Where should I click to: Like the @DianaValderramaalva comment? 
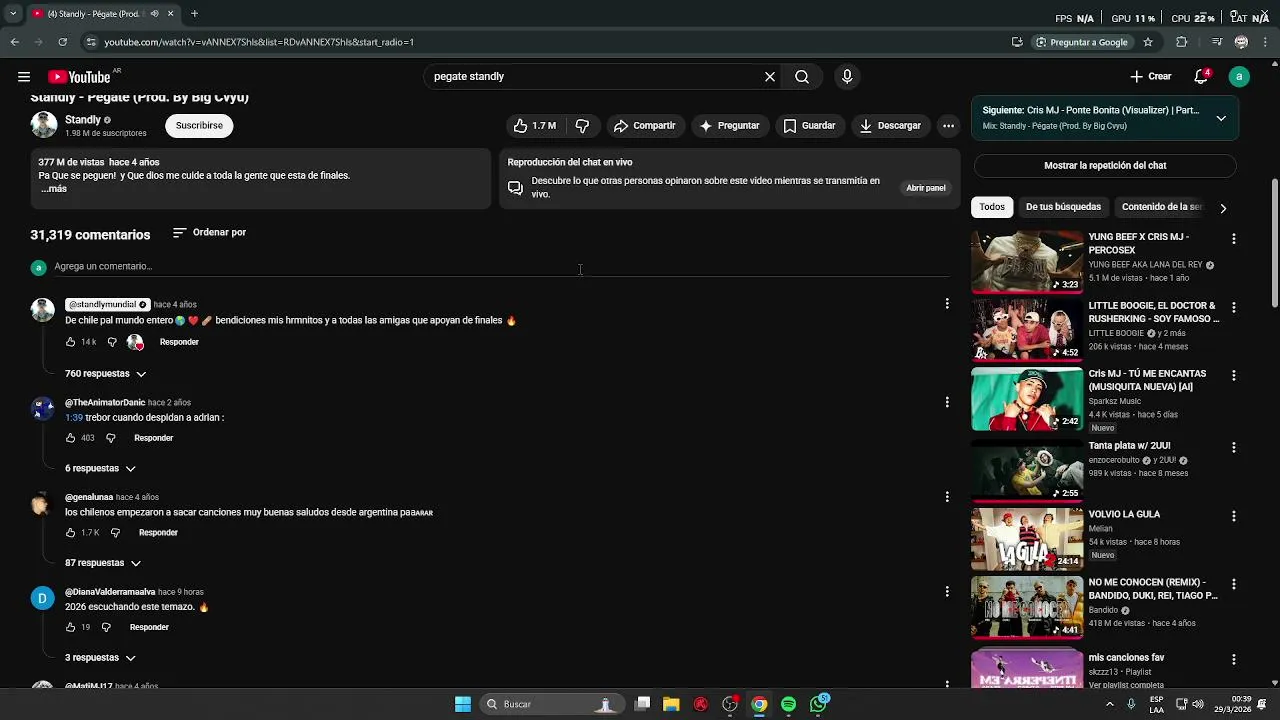point(71,628)
